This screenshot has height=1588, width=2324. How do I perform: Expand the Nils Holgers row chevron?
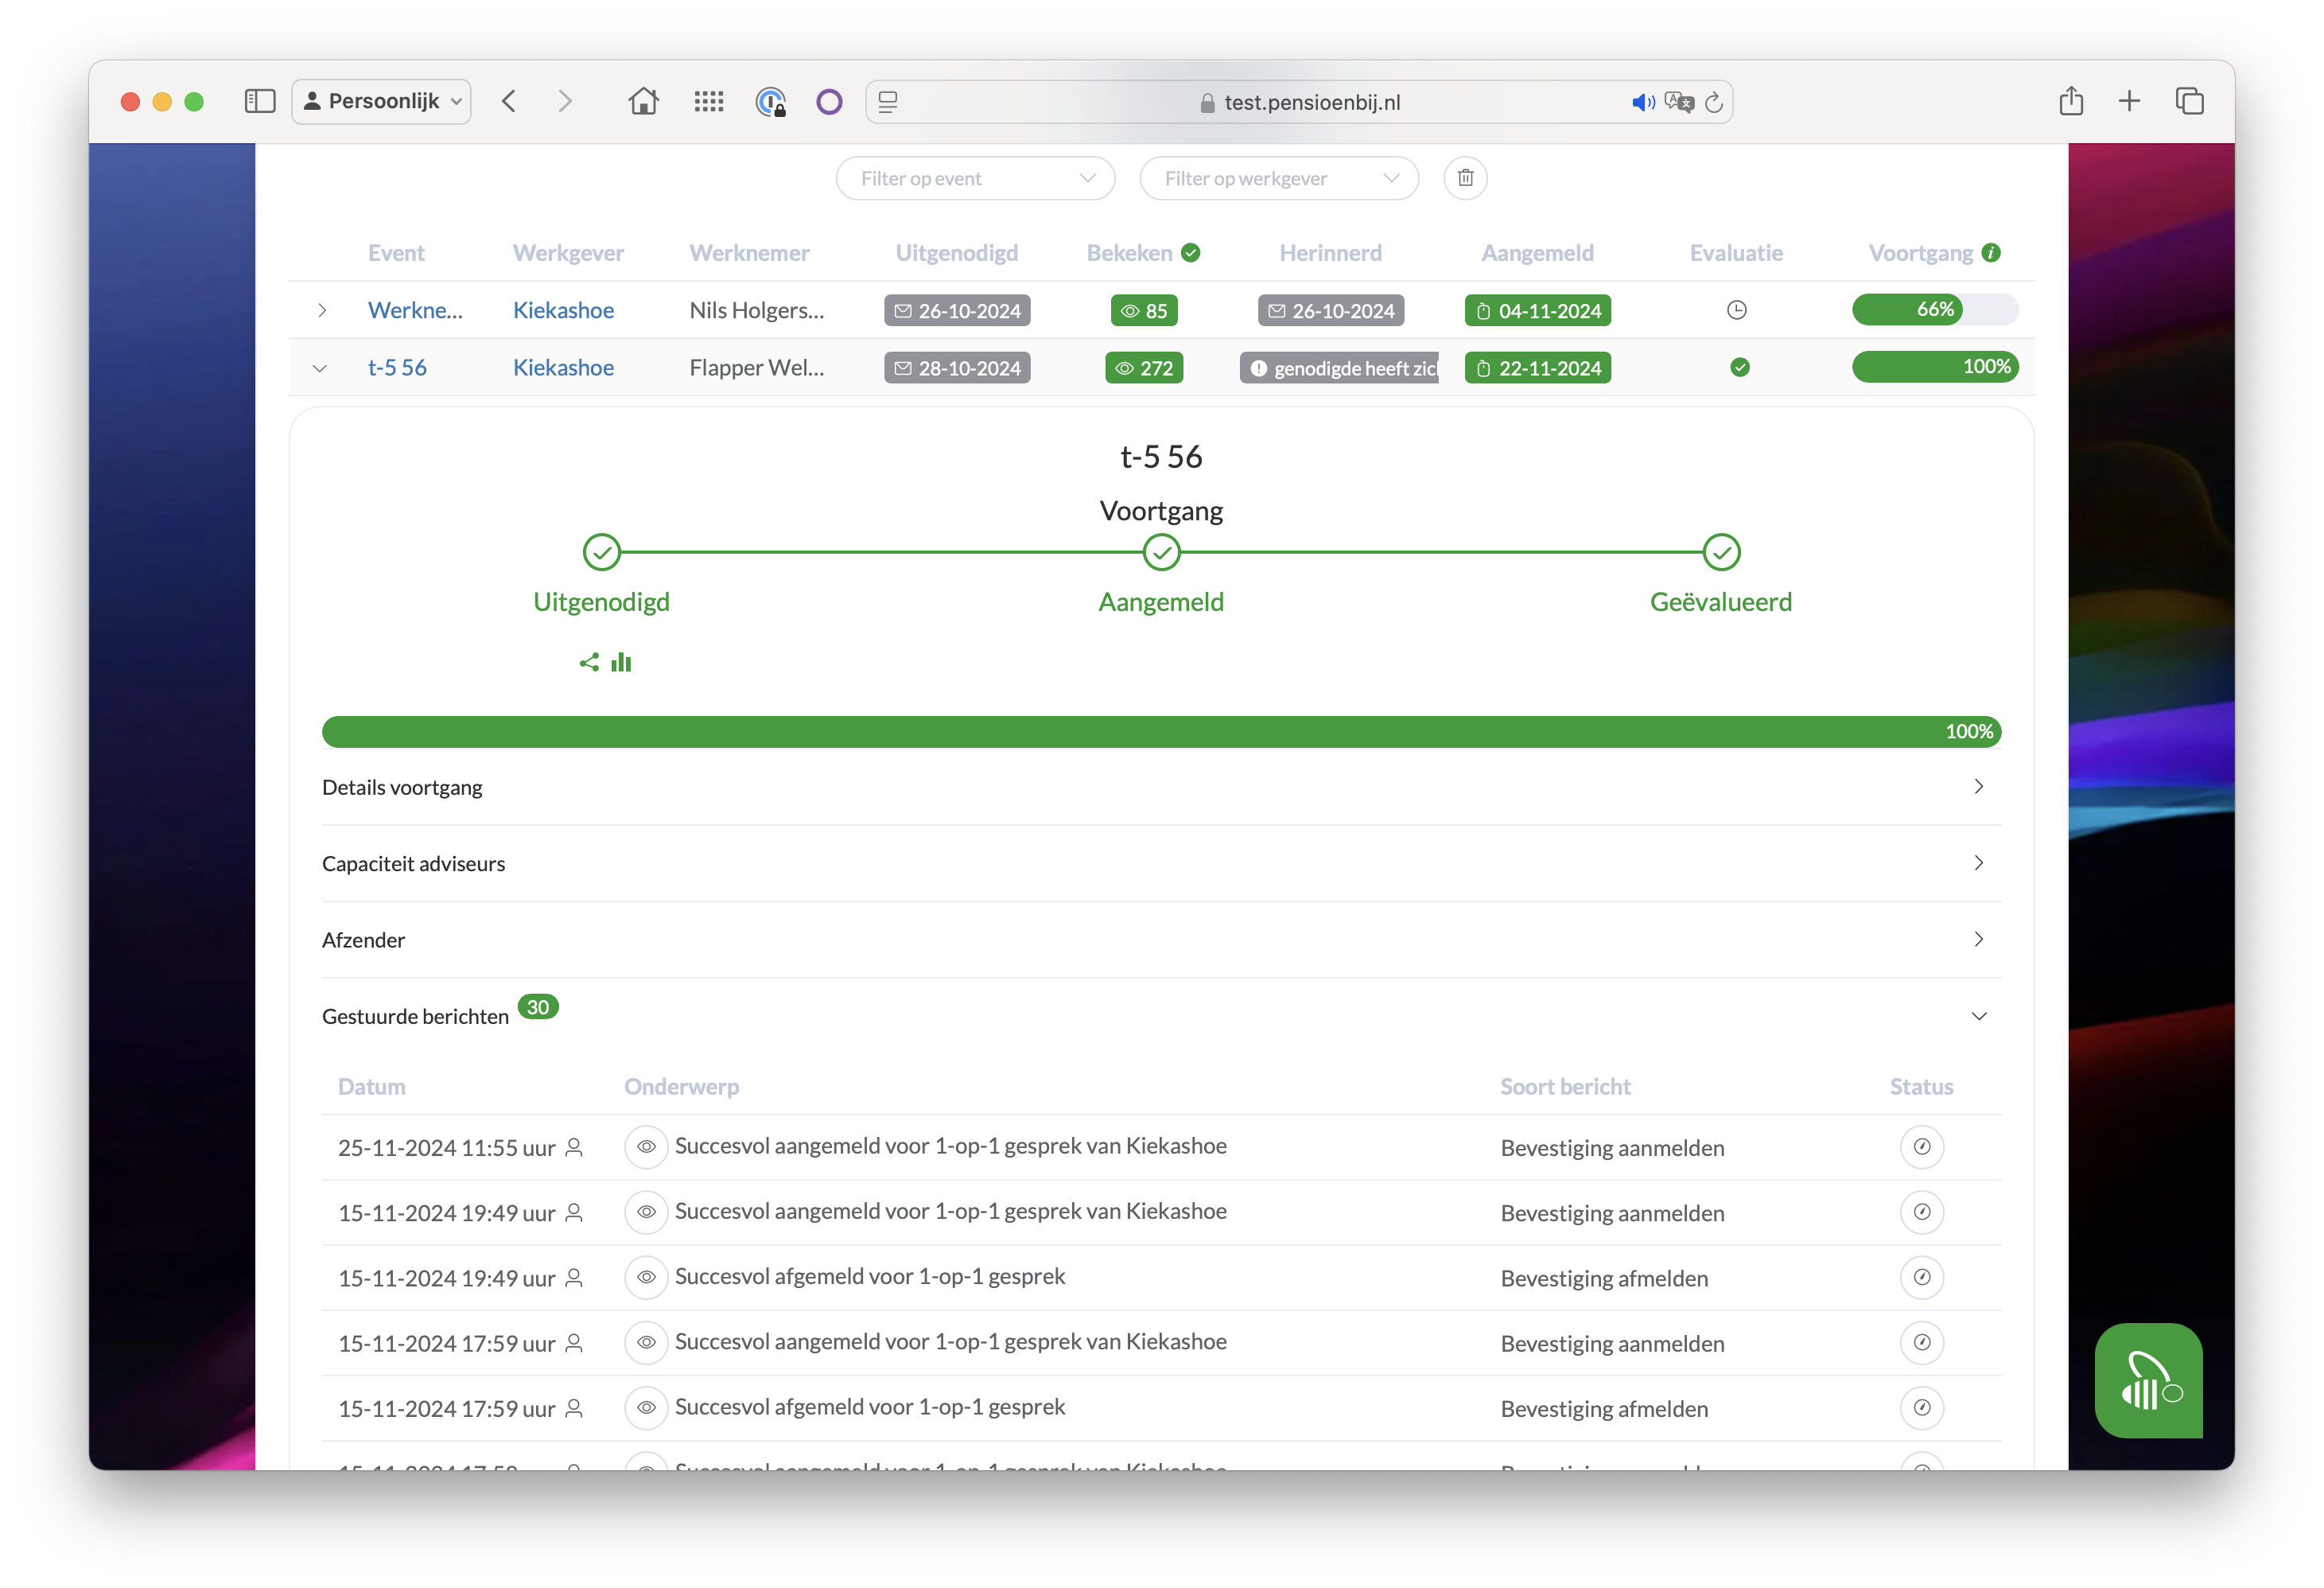point(321,310)
